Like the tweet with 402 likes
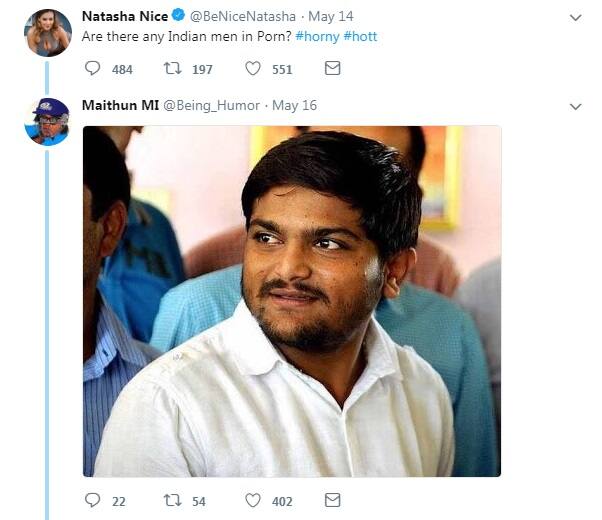This screenshot has height=520, width=602. tap(253, 500)
